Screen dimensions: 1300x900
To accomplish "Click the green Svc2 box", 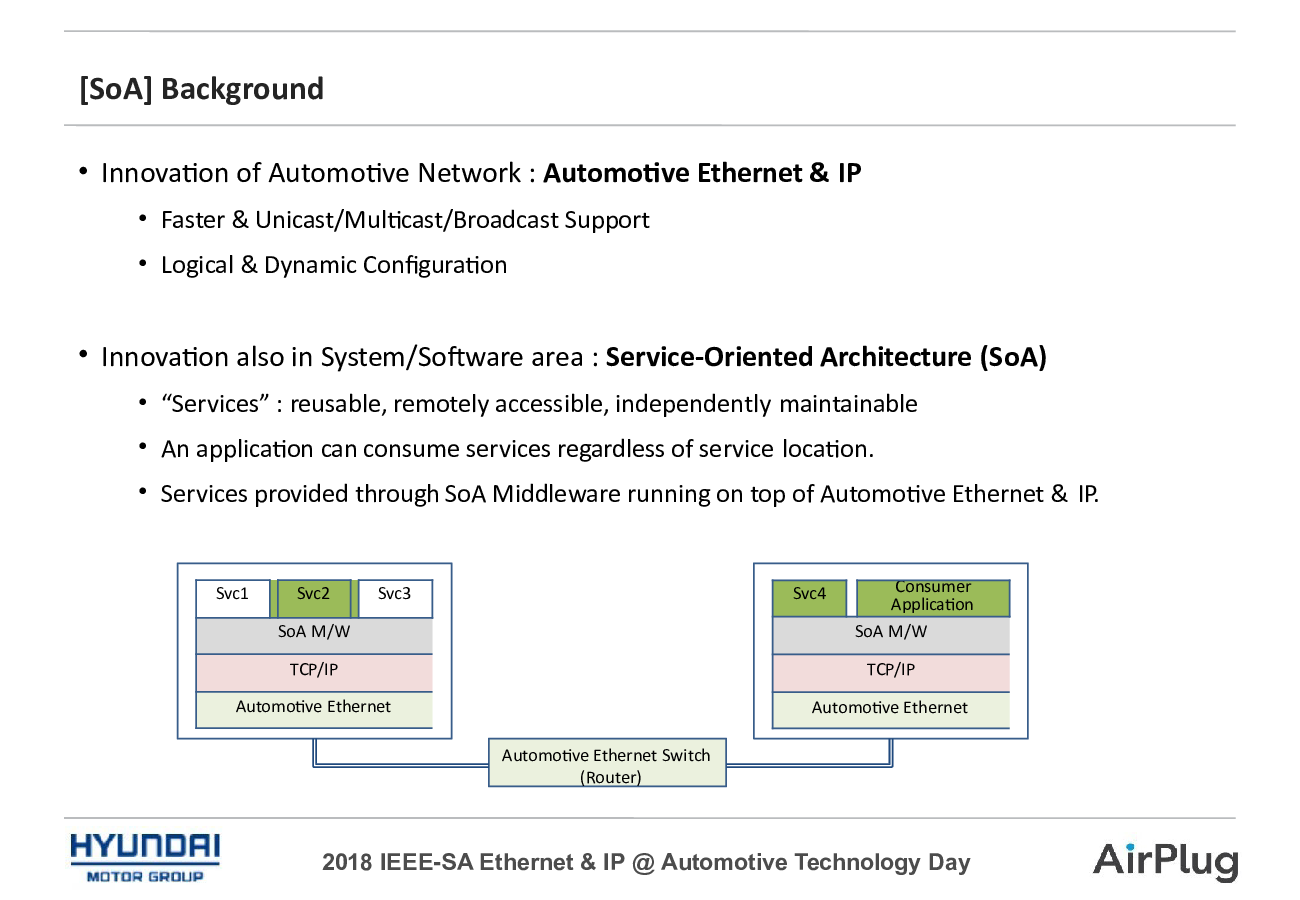I will (314, 598).
